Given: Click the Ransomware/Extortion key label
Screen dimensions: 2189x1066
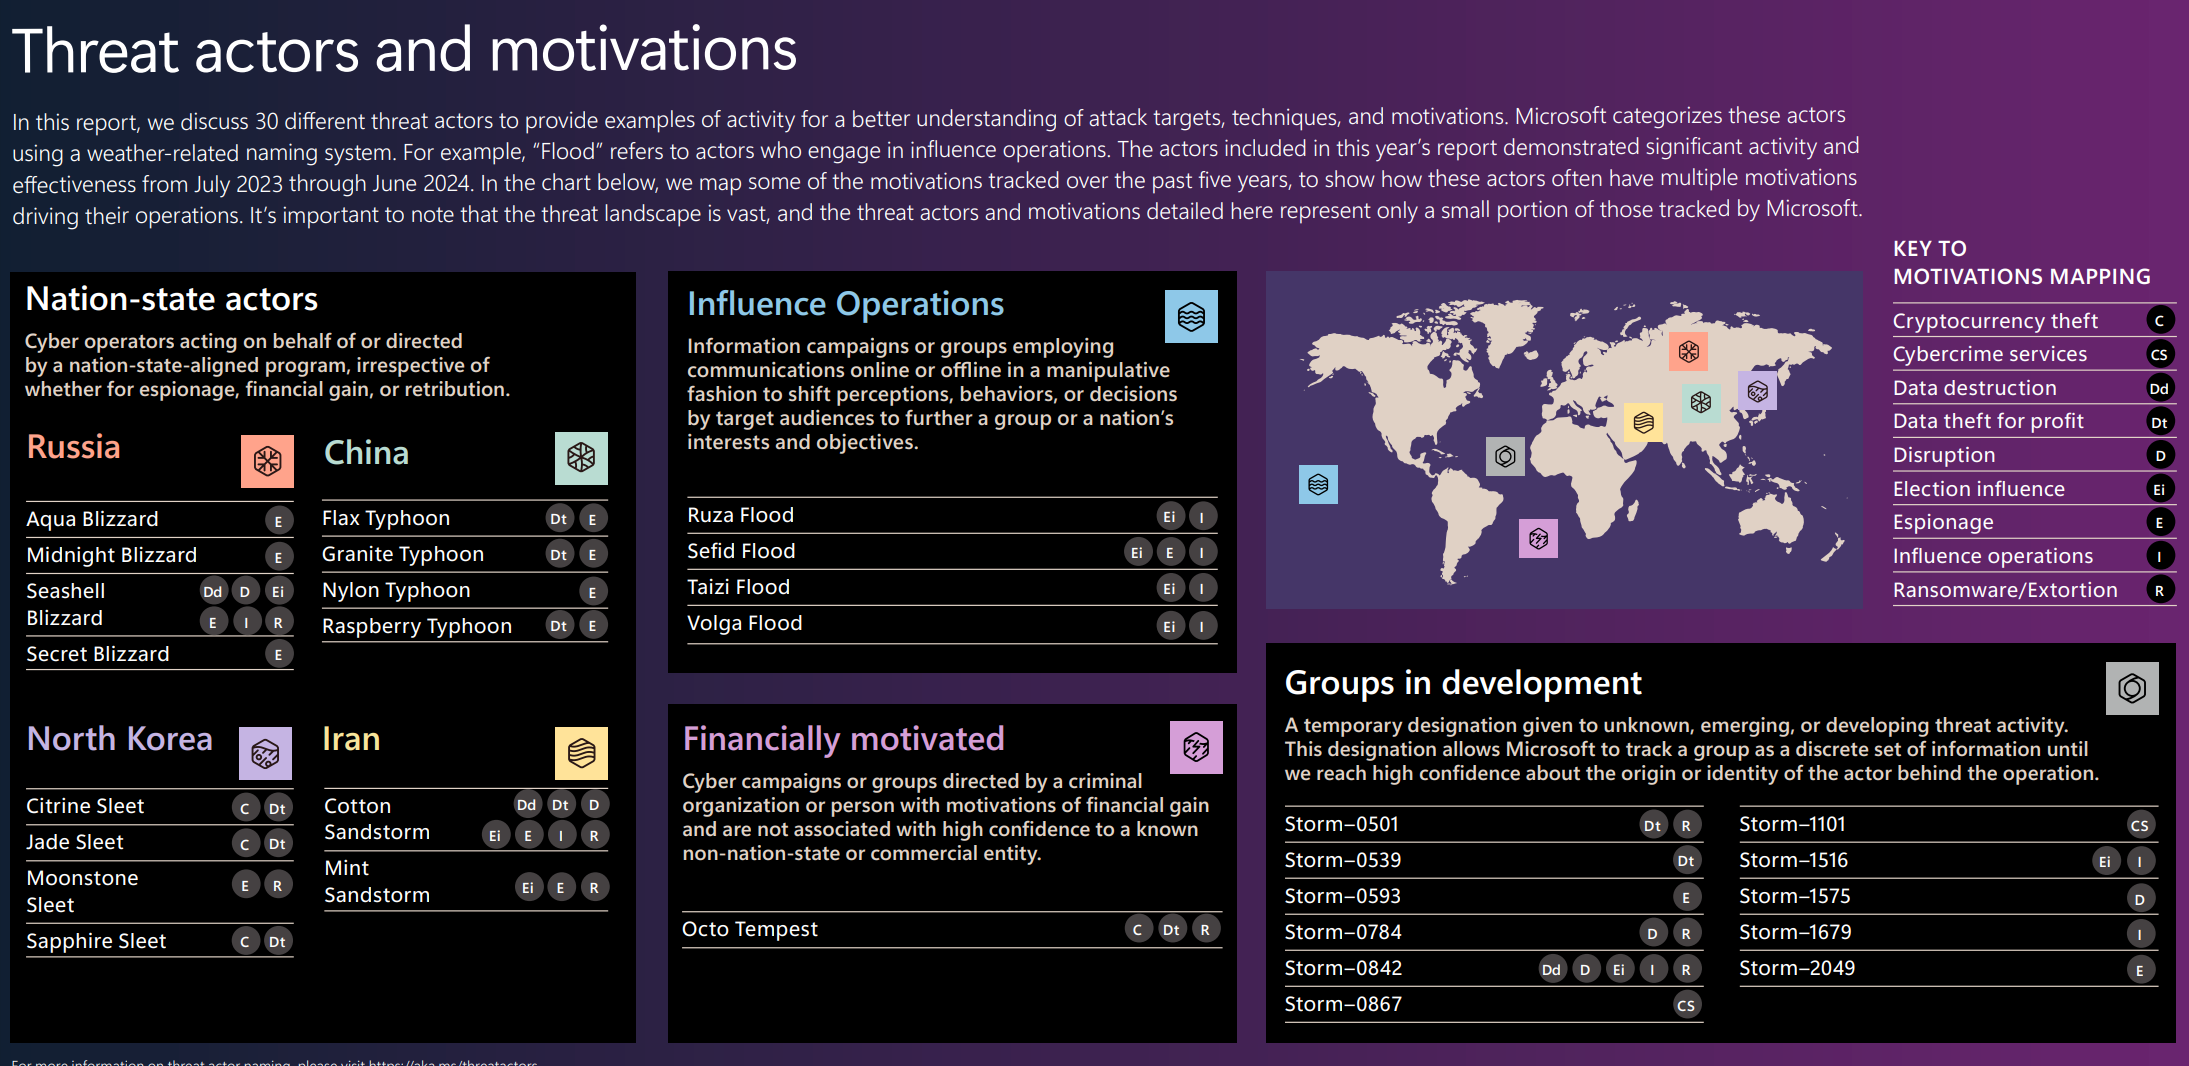Looking at the screenshot, I should pos(2005,590).
